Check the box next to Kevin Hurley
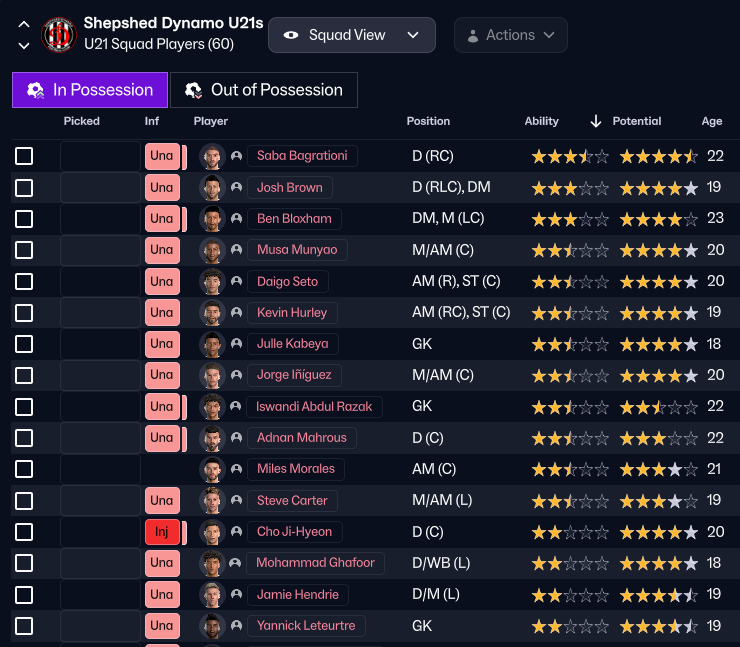 pos(24,313)
